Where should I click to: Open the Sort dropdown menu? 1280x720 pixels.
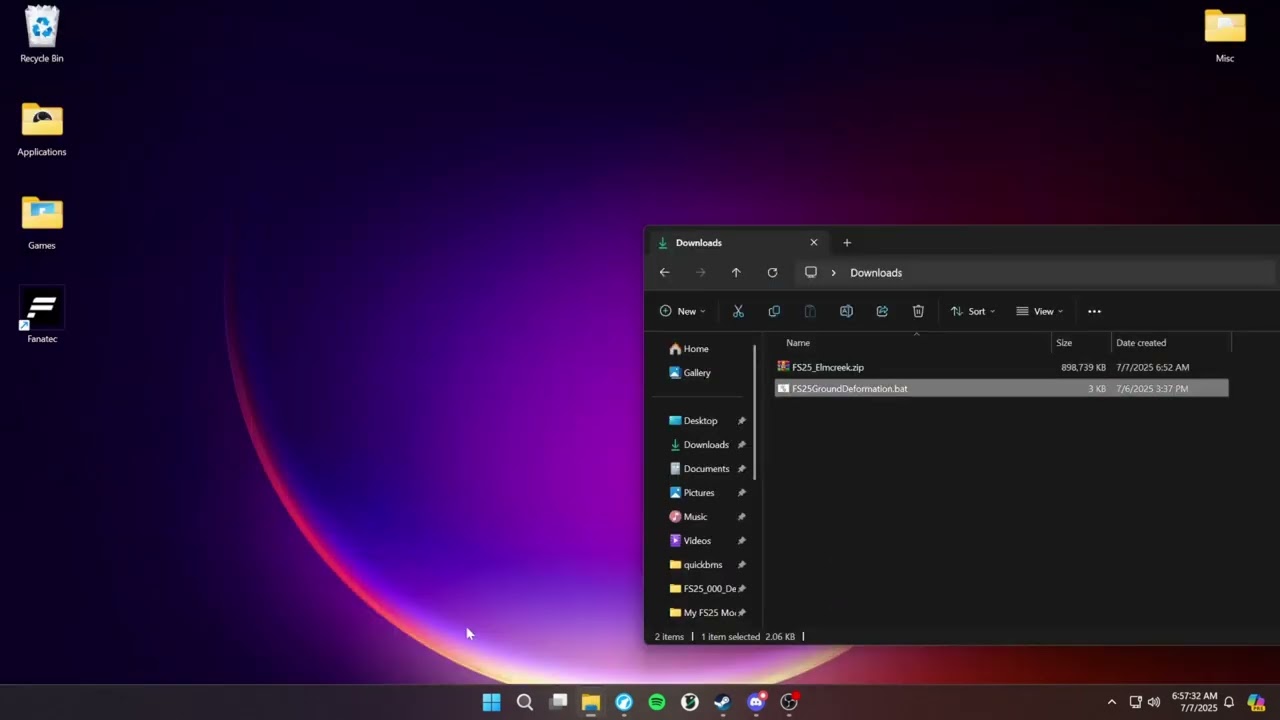pyautogui.click(x=973, y=311)
